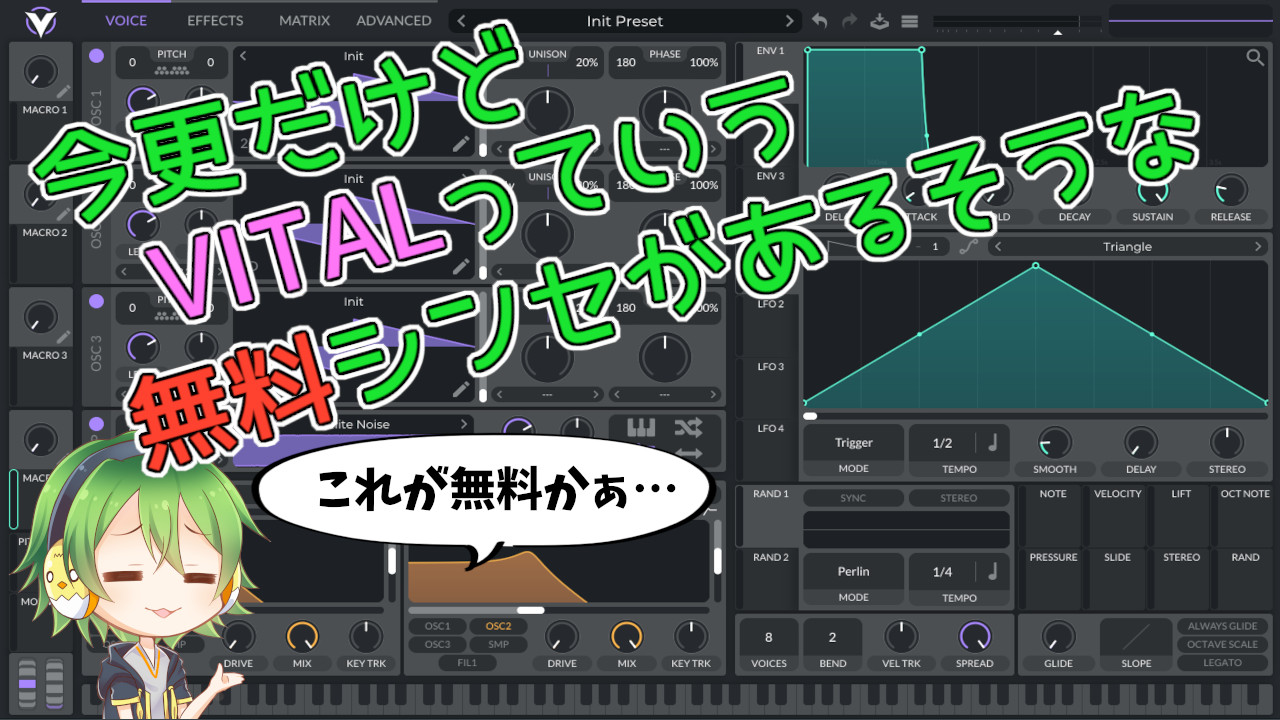Open the hamburger menu beside the save icon
This screenshot has height=720, width=1280.
(910, 21)
